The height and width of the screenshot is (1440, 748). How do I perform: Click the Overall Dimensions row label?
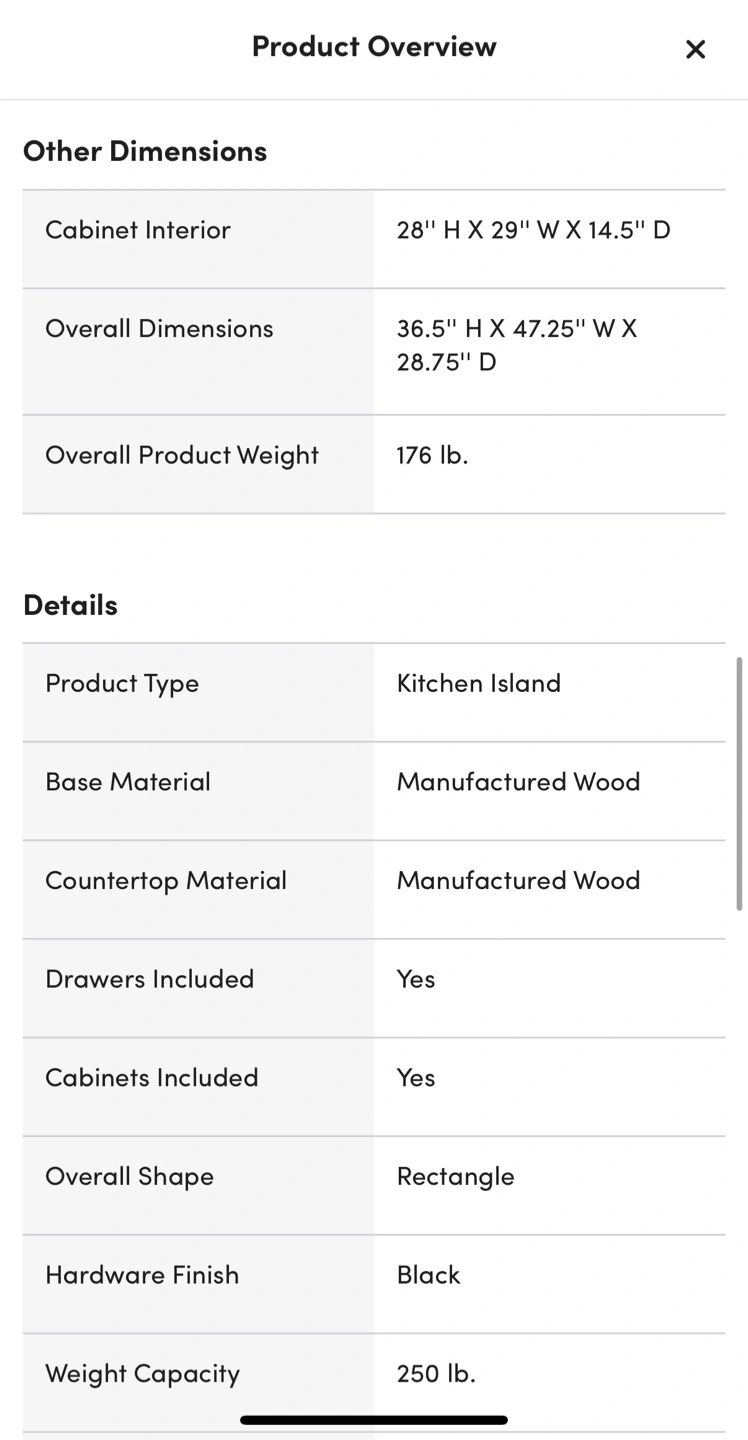(159, 329)
